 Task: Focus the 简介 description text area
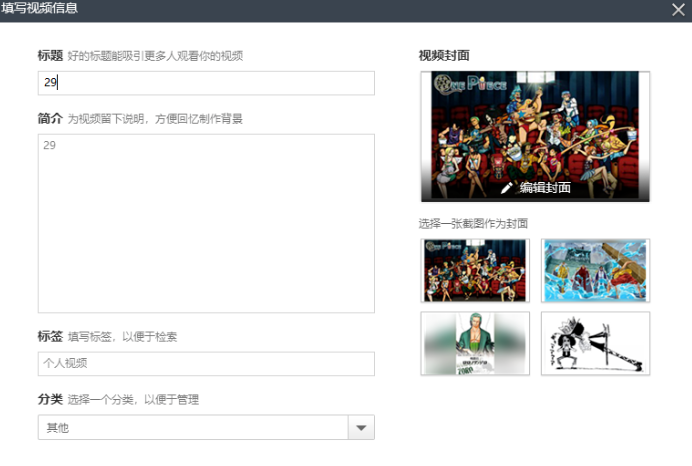[x=206, y=223]
